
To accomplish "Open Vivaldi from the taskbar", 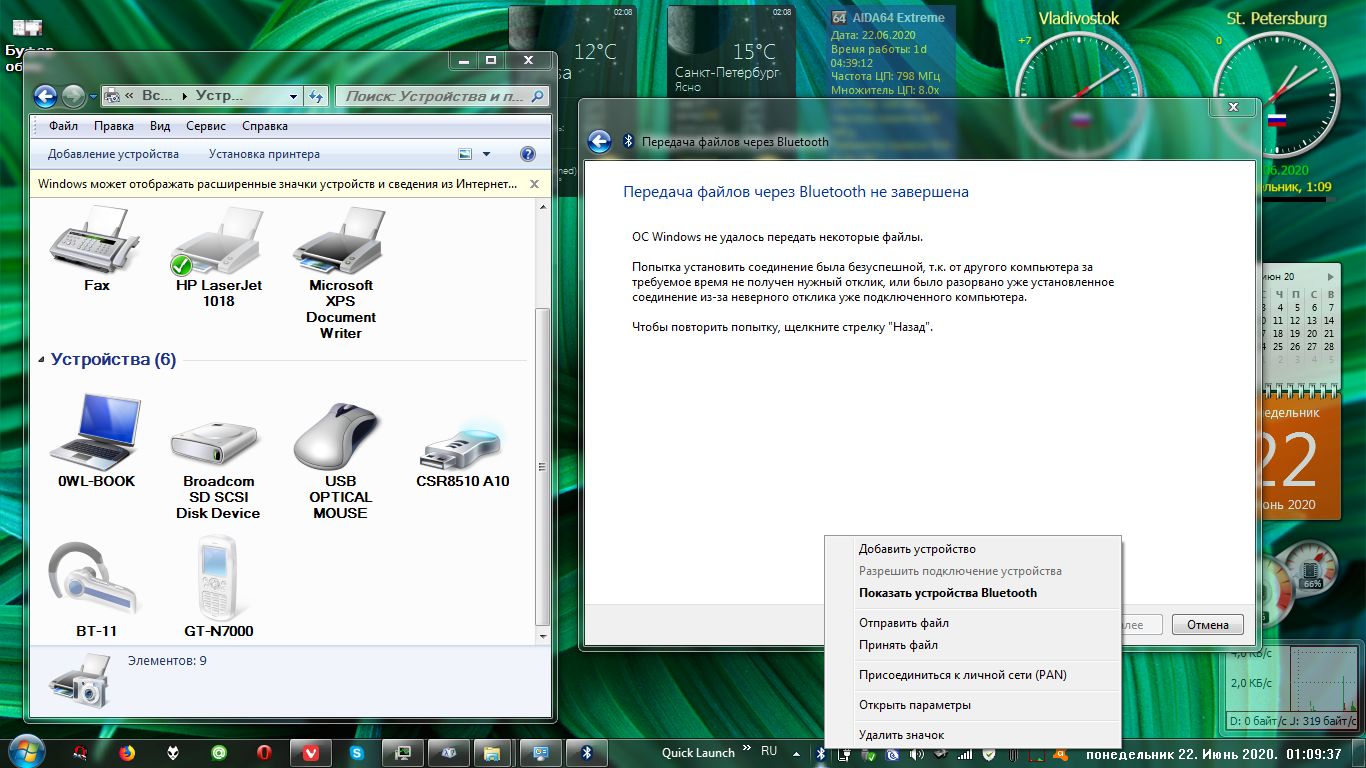I will [x=311, y=752].
